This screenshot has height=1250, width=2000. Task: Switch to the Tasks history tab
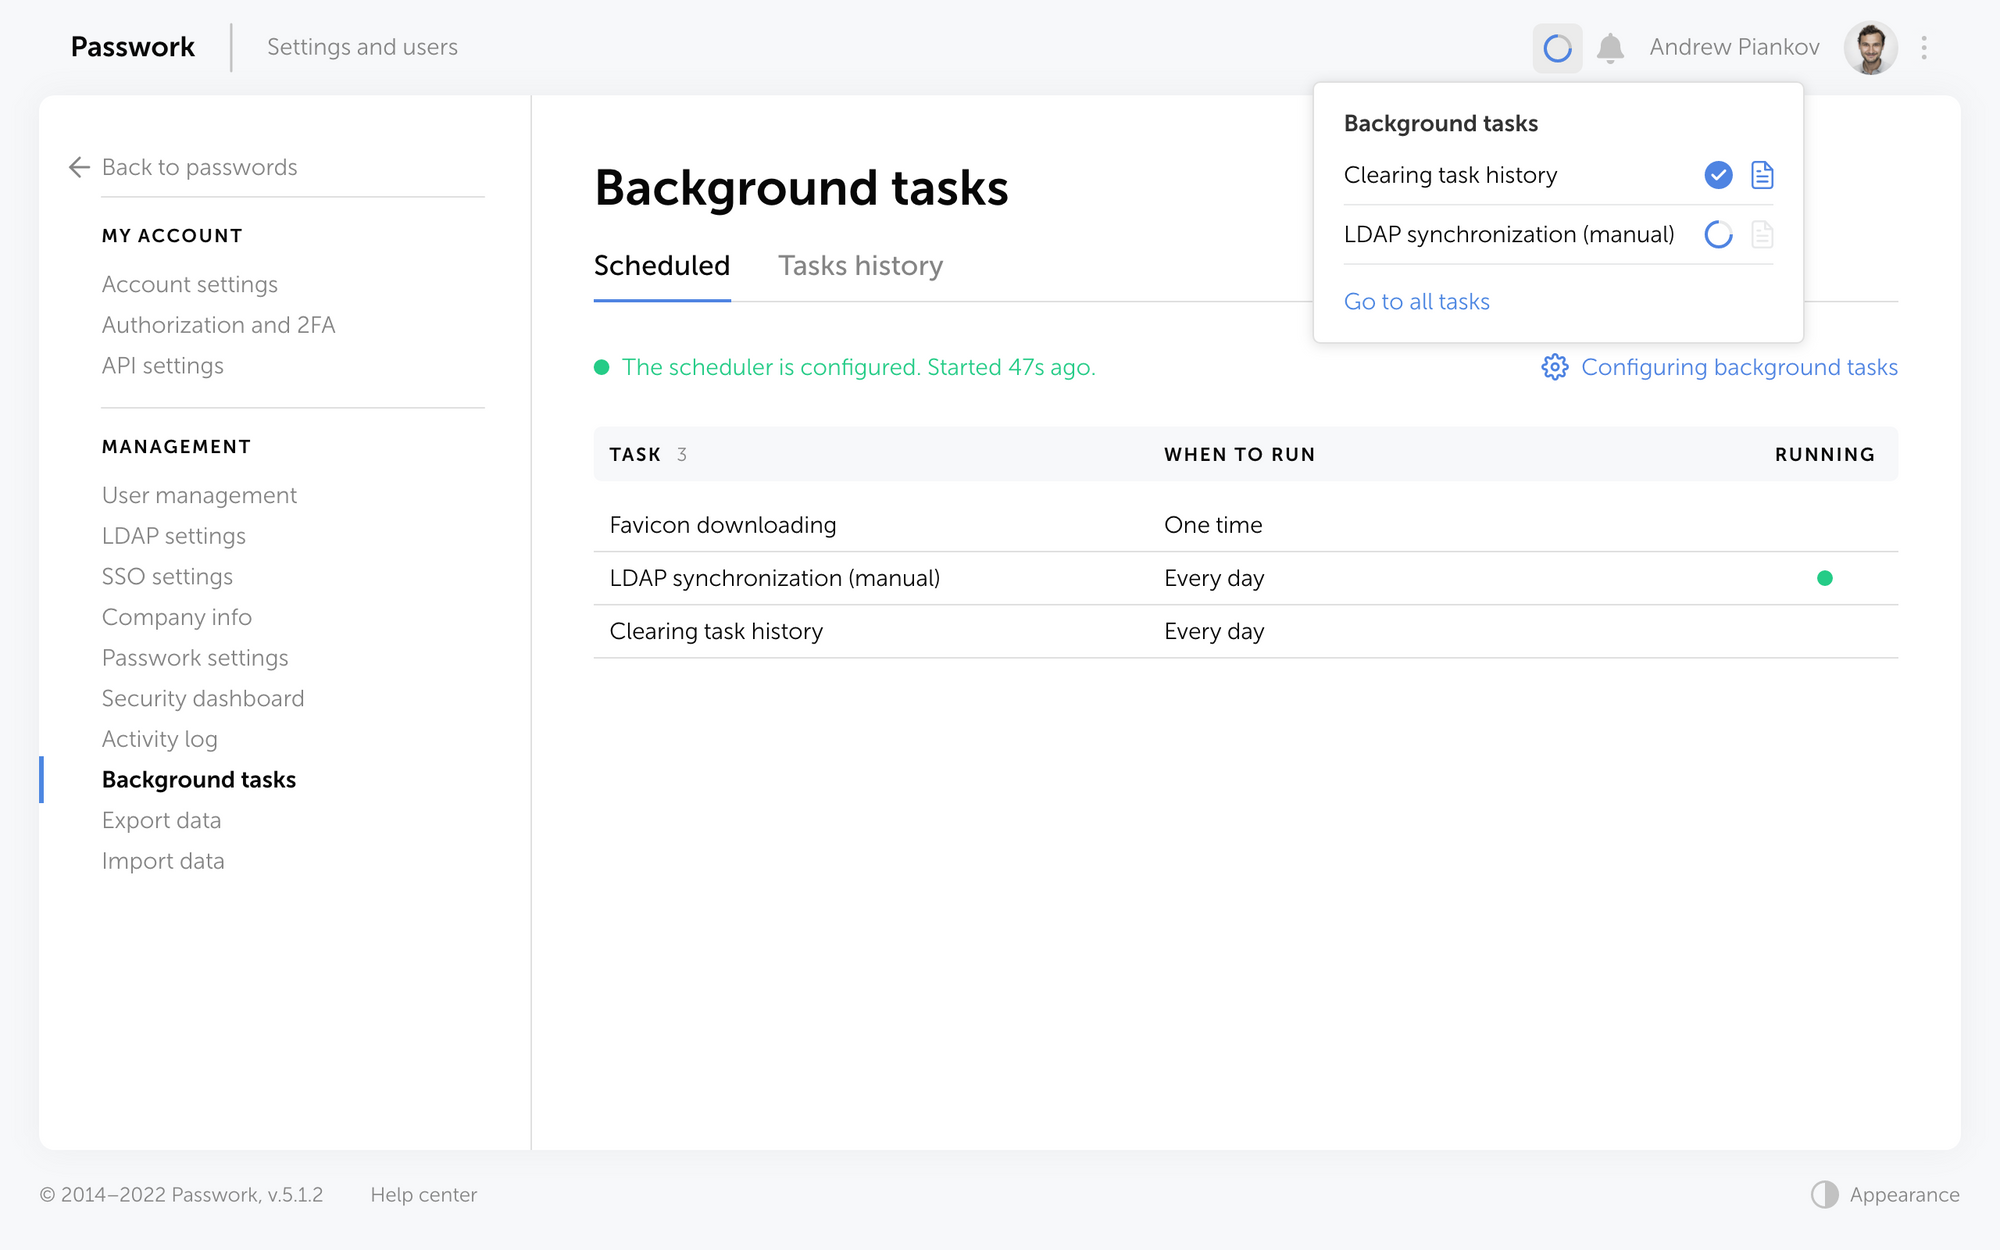[x=860, y=266]
